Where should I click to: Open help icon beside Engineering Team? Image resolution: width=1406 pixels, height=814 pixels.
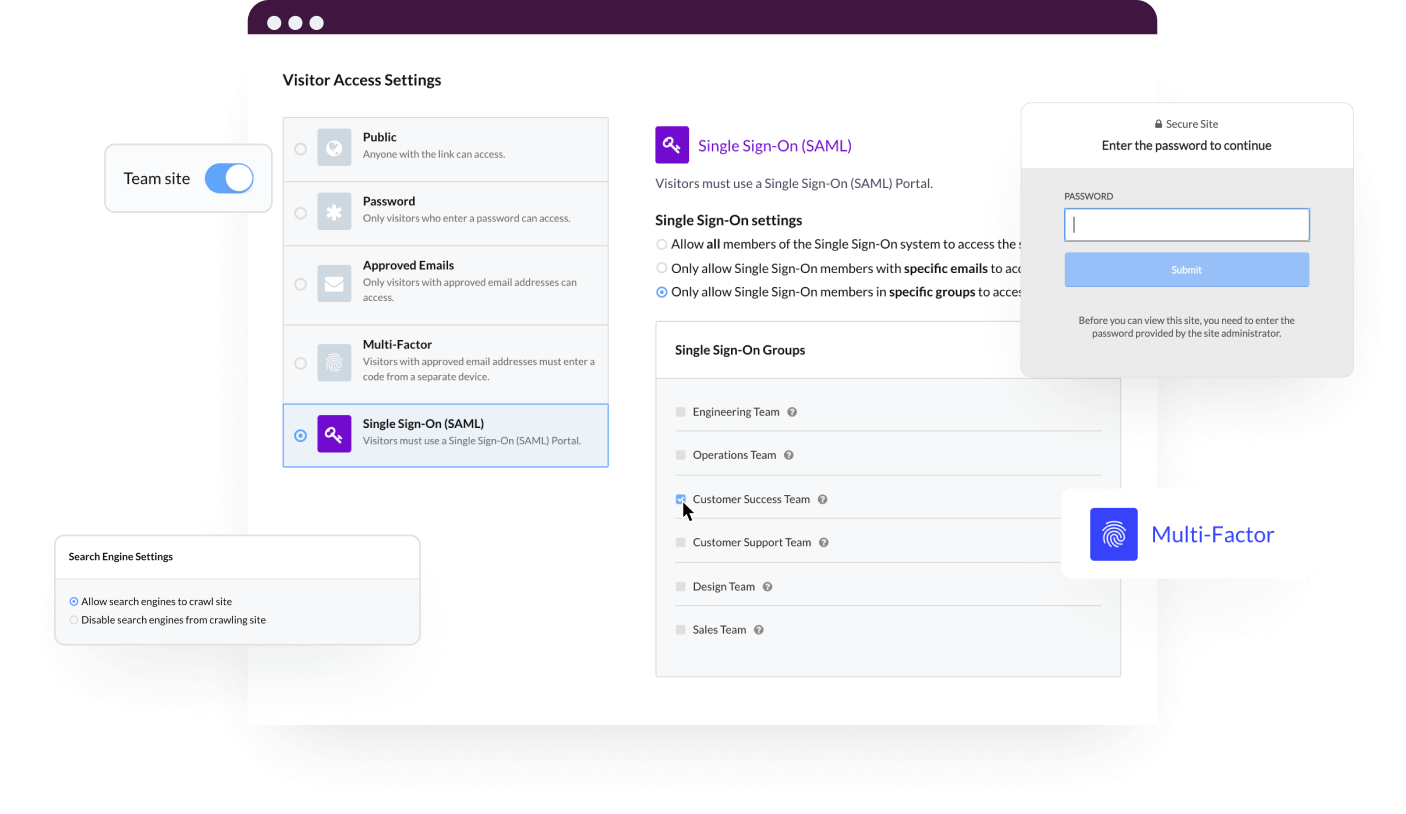point(792,412)
